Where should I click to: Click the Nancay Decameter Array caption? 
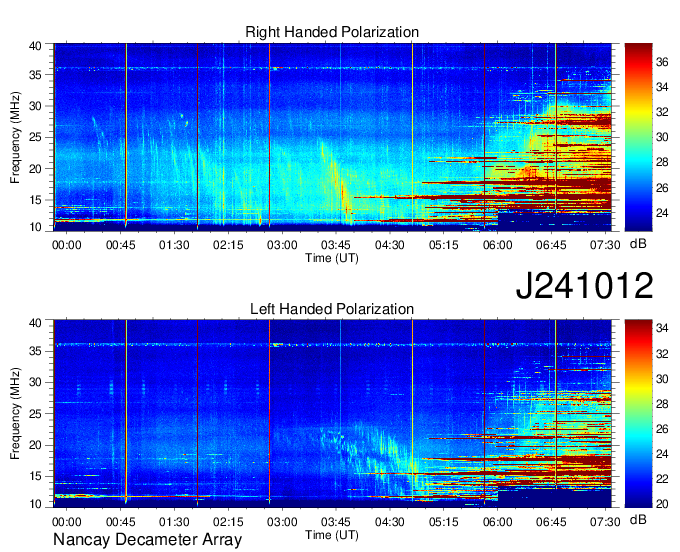147,540
